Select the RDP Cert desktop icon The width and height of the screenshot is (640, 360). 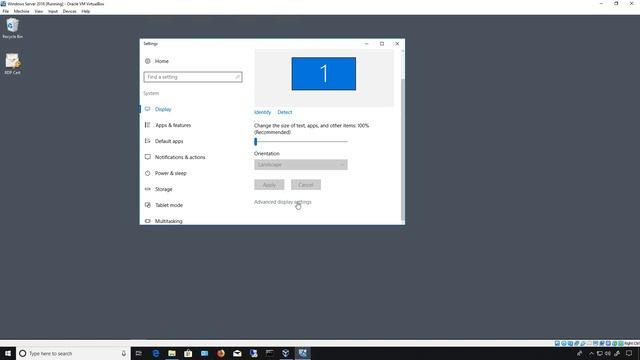point(12,64)
